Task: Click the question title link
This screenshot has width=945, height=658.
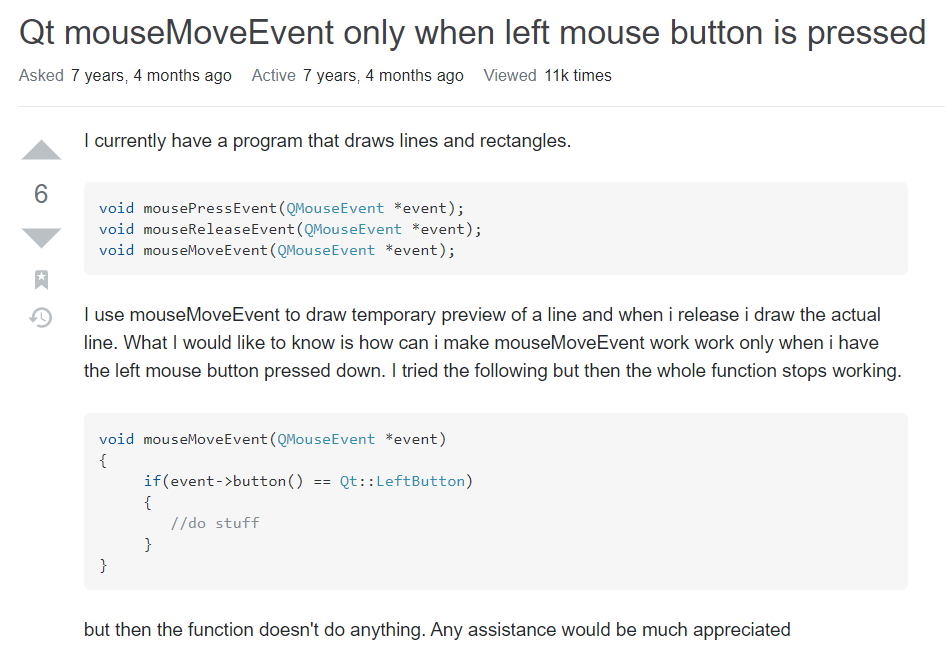Action: tap(471, 32)
